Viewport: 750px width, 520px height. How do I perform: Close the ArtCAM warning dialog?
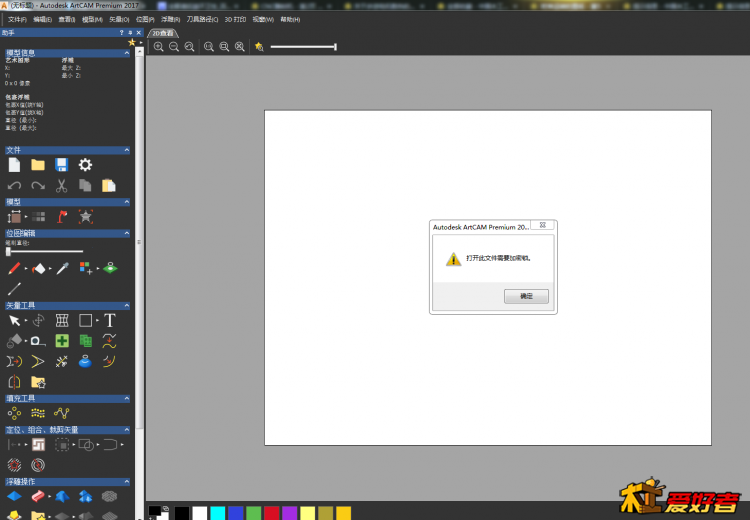(x=542, y=225)
